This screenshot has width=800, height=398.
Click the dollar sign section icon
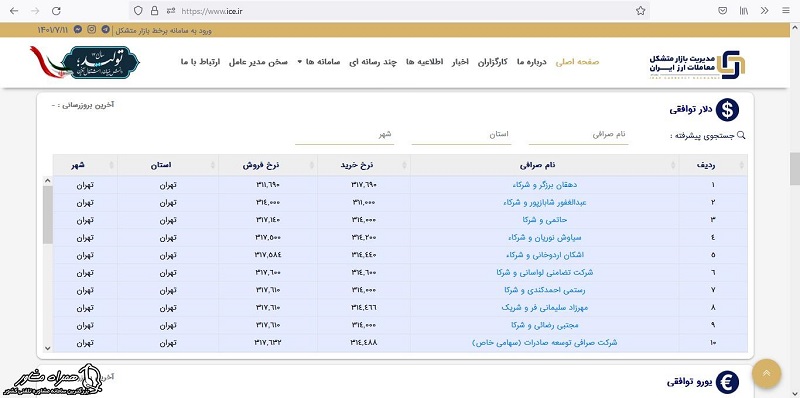pos(727,110)
